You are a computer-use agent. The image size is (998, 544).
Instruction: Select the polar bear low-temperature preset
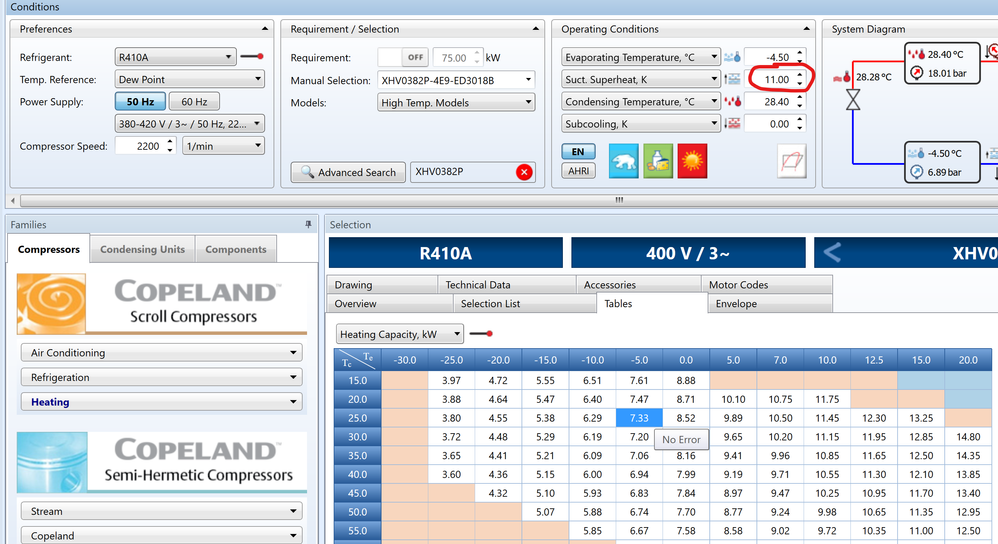(x=624, y=161)
